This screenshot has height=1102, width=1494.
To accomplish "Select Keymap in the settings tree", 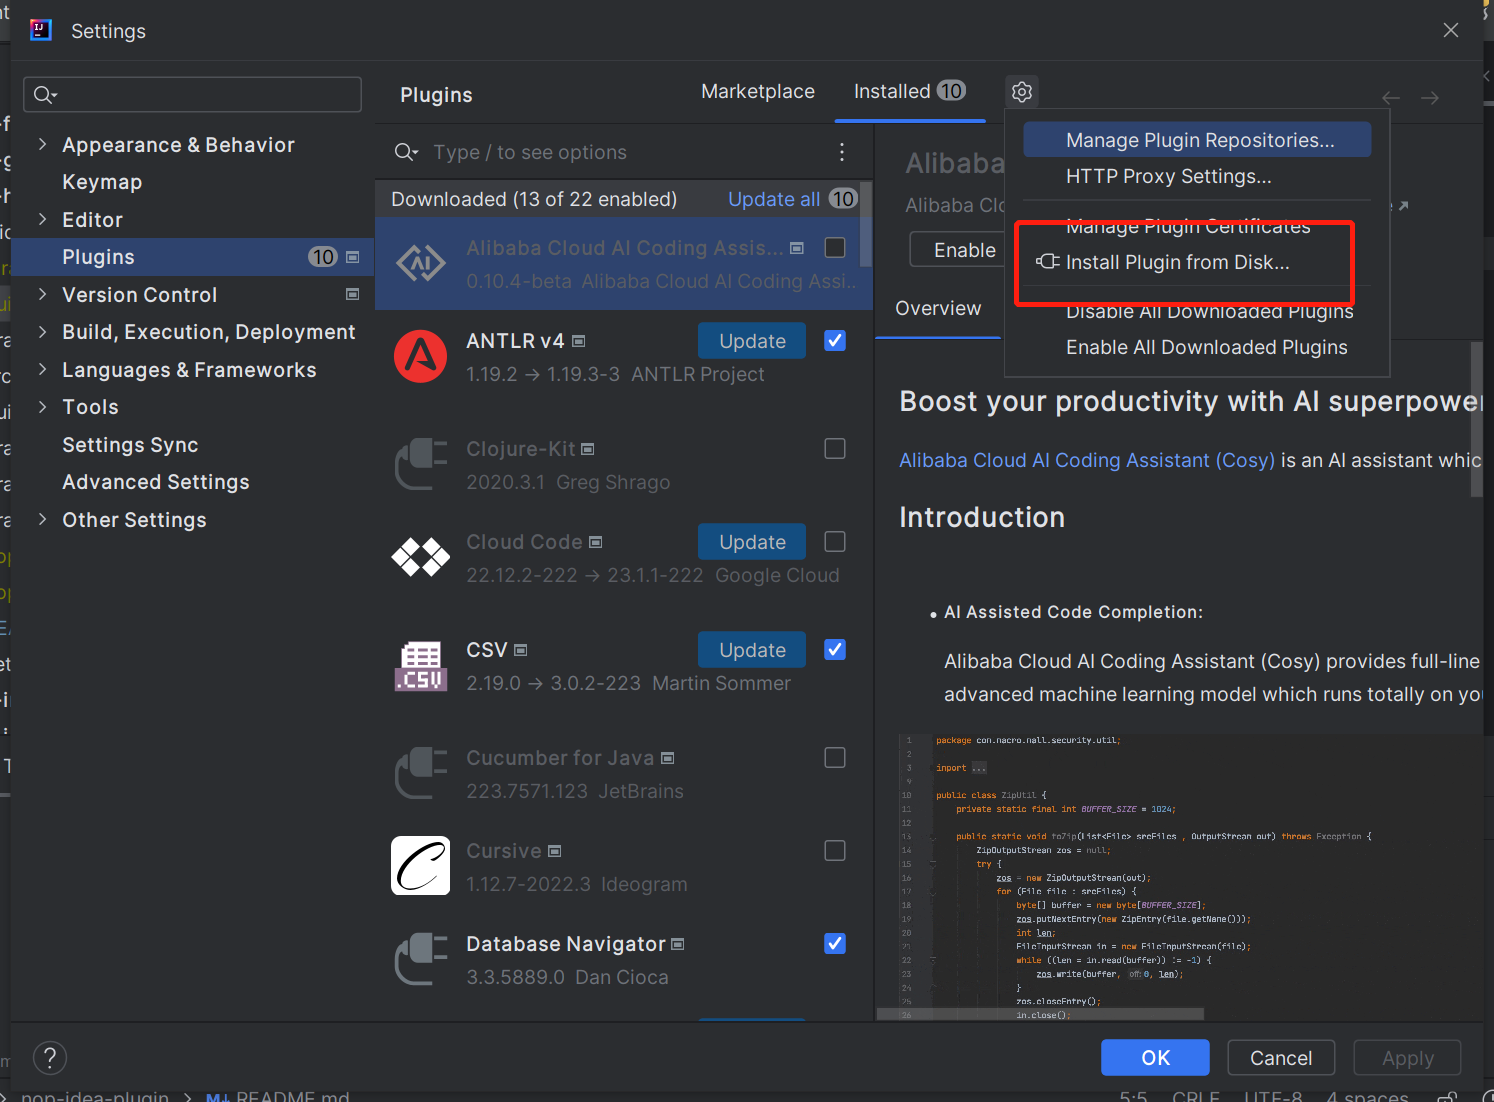I will [x=102, y=182].
